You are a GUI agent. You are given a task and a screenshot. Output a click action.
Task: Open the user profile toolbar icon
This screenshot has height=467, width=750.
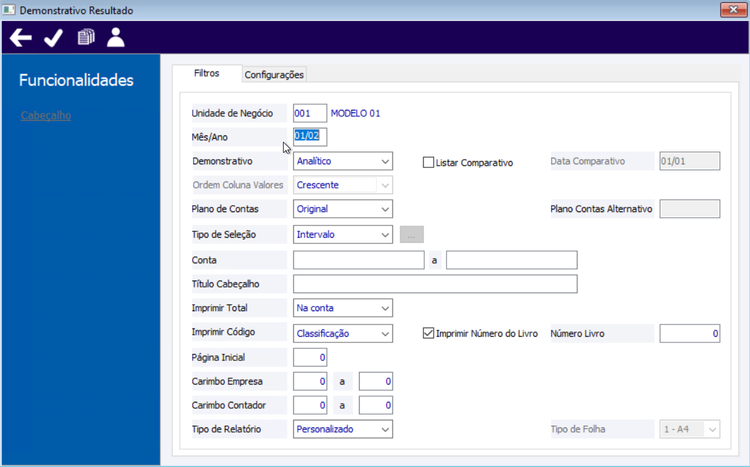[115, 37]
